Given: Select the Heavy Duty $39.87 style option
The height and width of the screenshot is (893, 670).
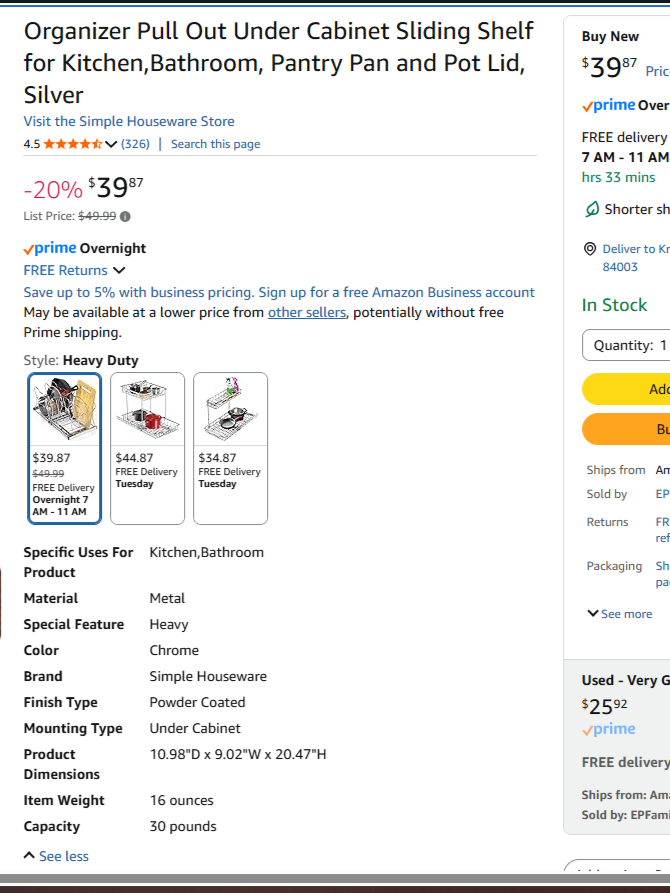Looking at the screenshot, I should tap(65, 448).
